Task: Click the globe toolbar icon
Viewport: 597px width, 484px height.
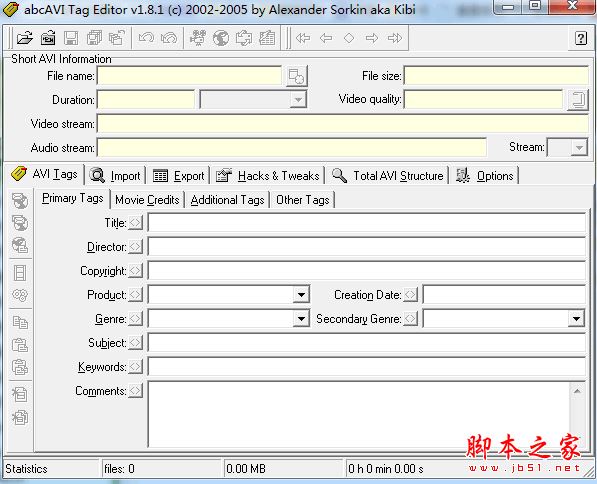Action: [221, 38]
